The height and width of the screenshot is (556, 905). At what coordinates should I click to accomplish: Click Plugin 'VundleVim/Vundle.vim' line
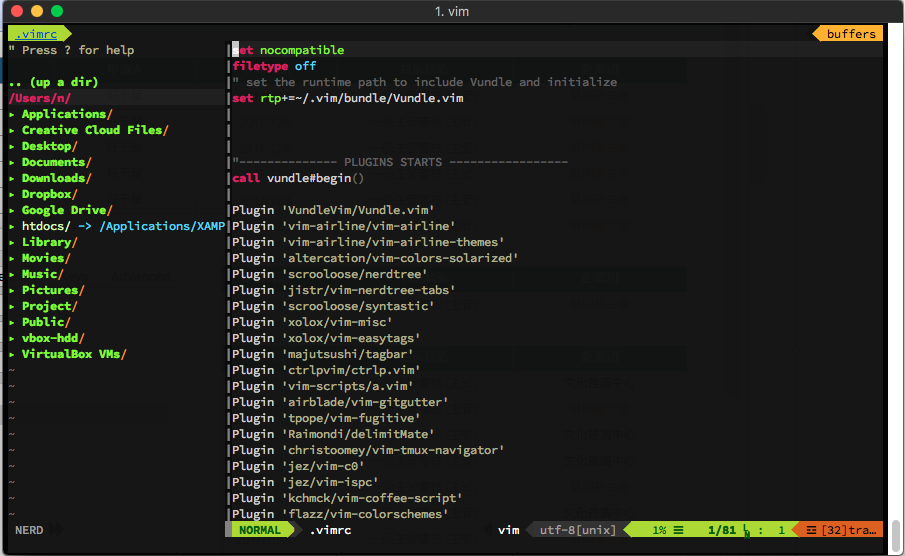(333, 210)
